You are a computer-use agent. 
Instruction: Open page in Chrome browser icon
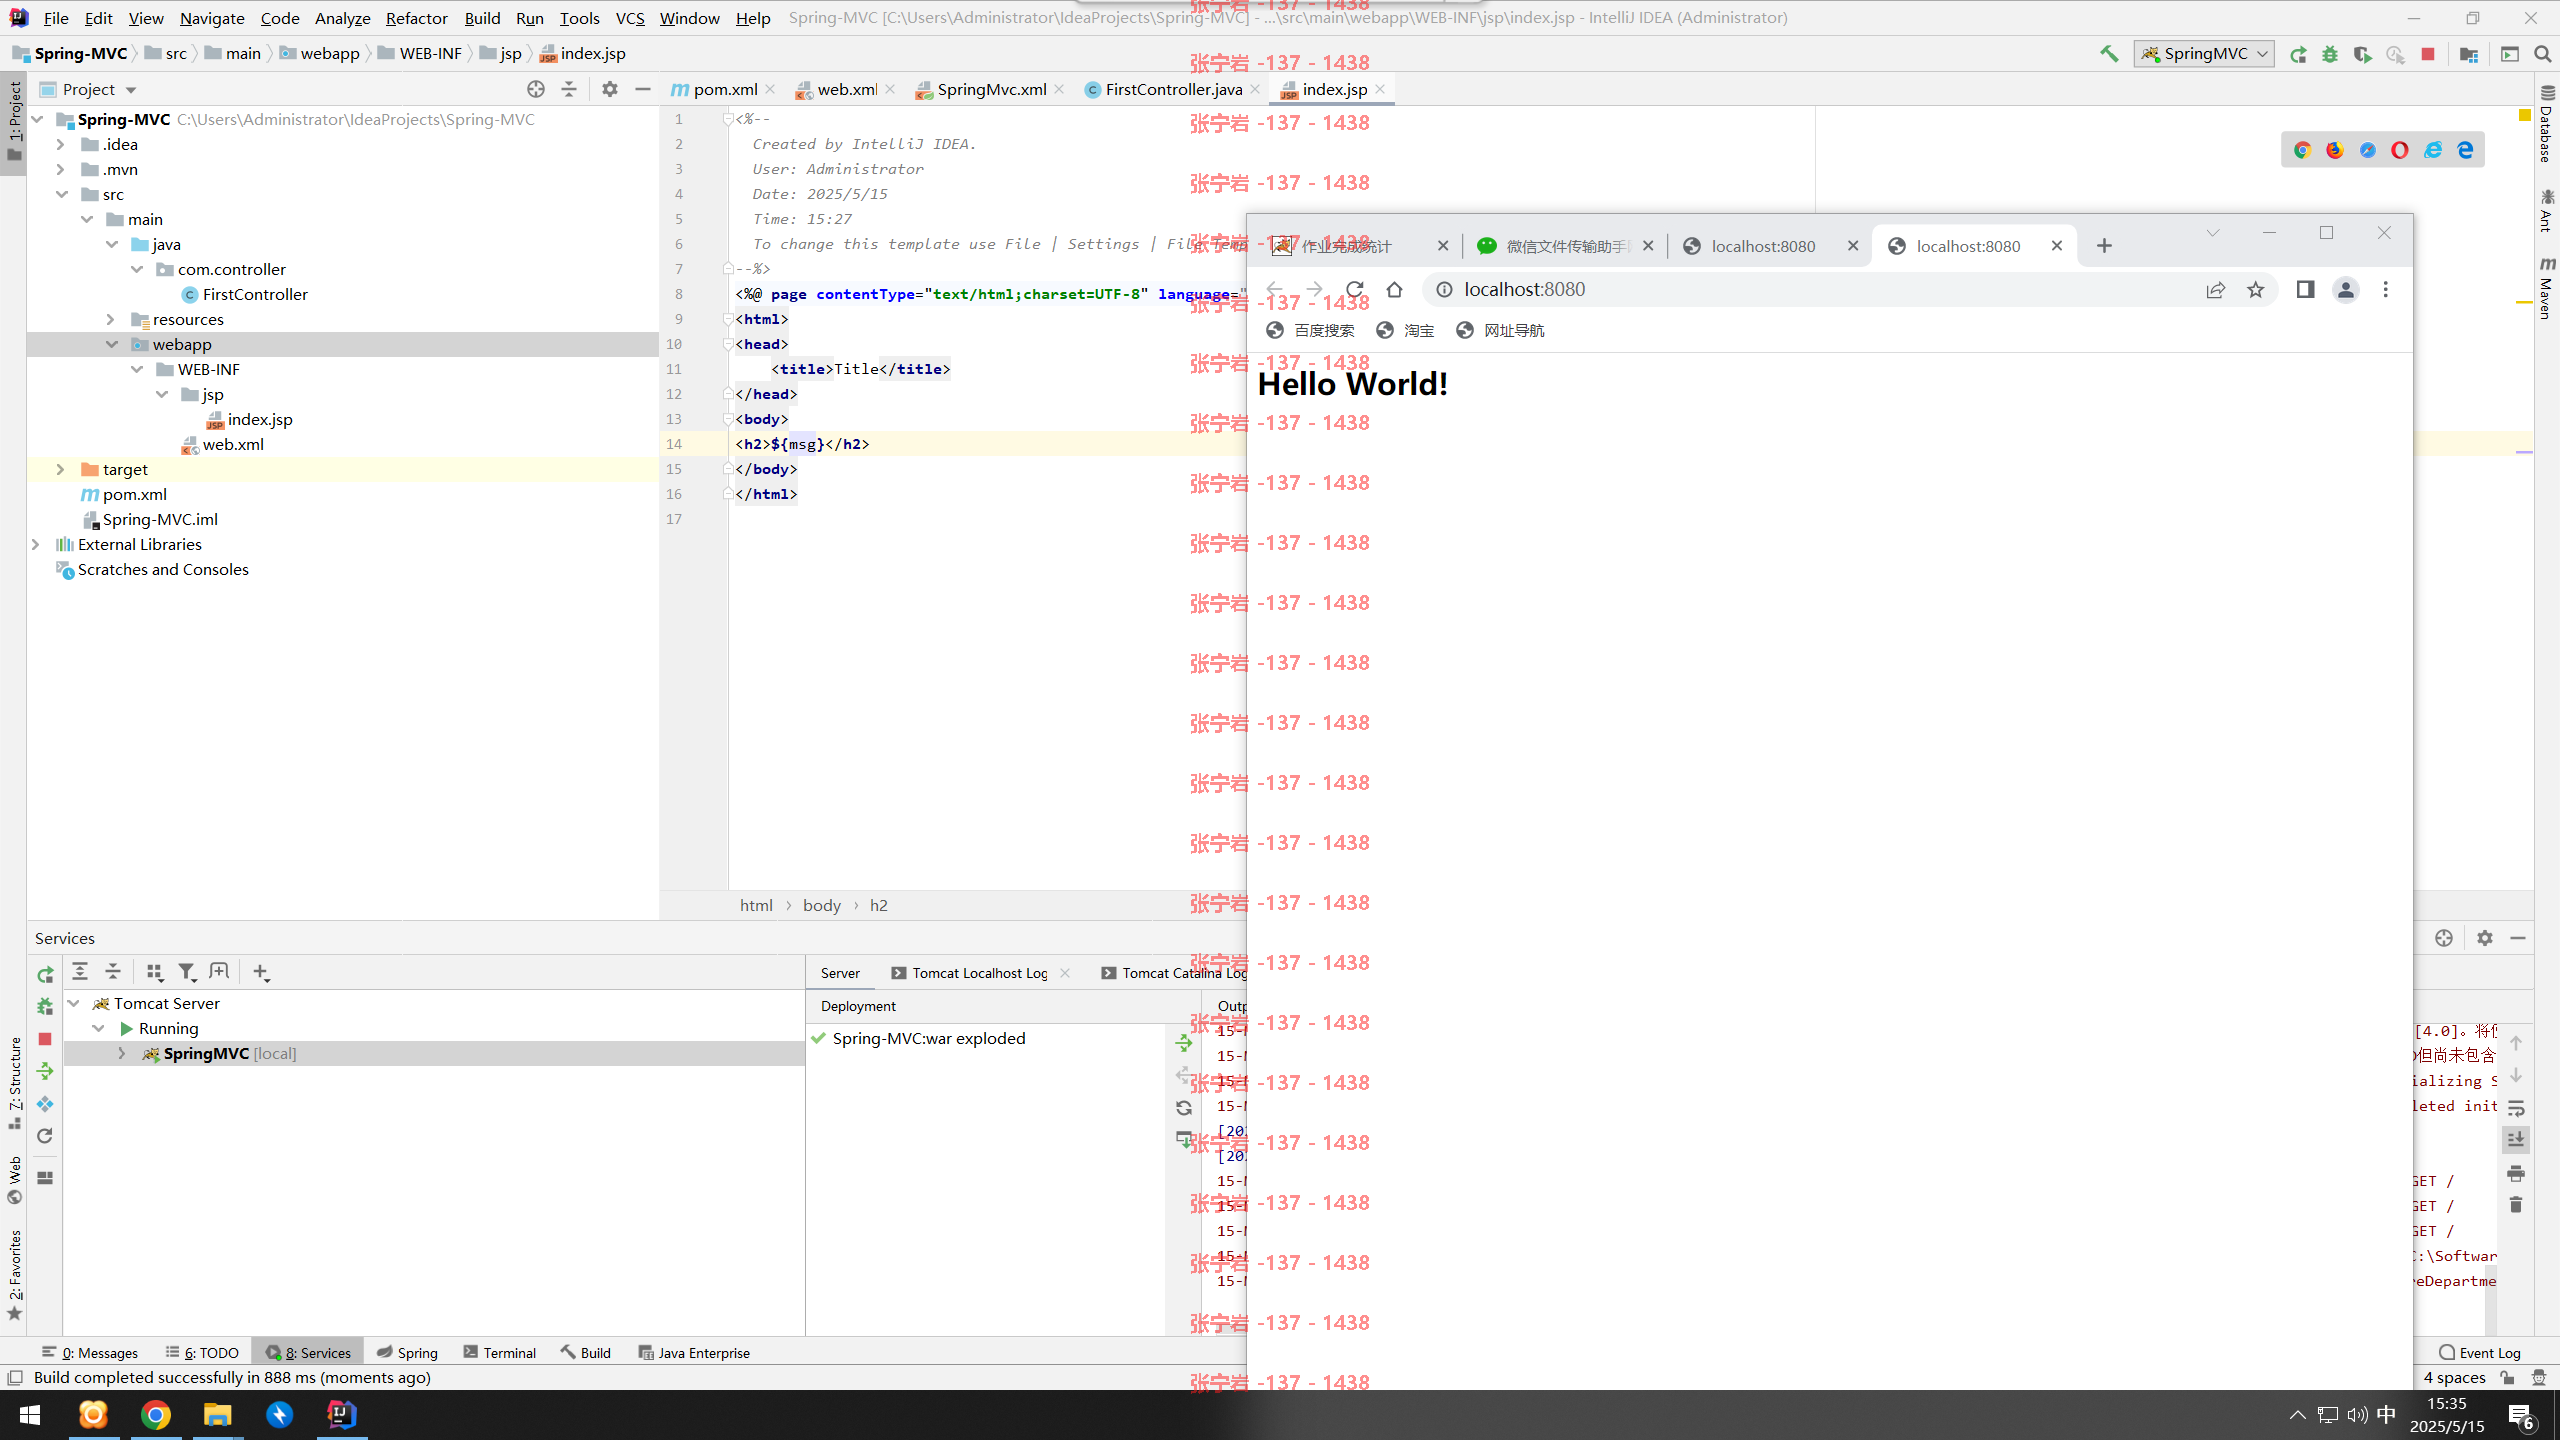point(2302,150)
